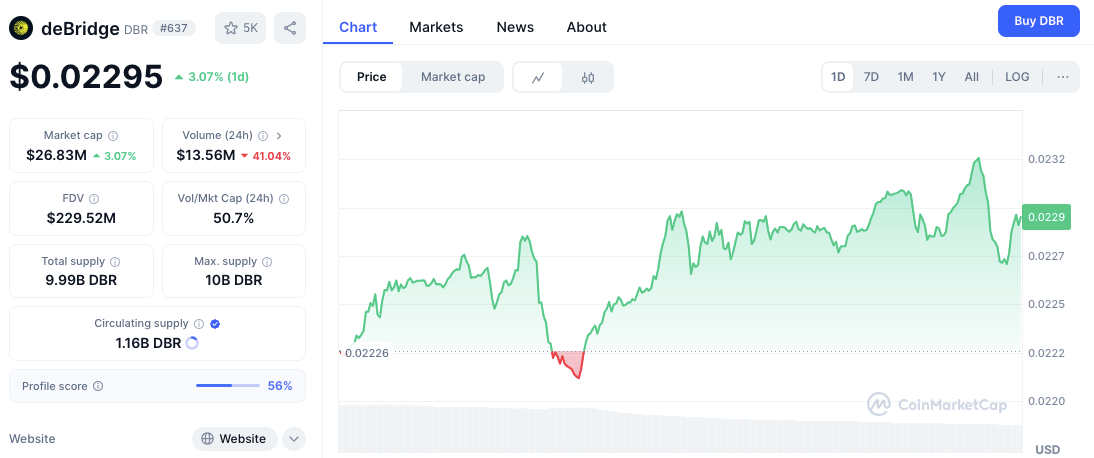Open Profile score info icon
Viewport: 1094px width, 458px height.
98,386
